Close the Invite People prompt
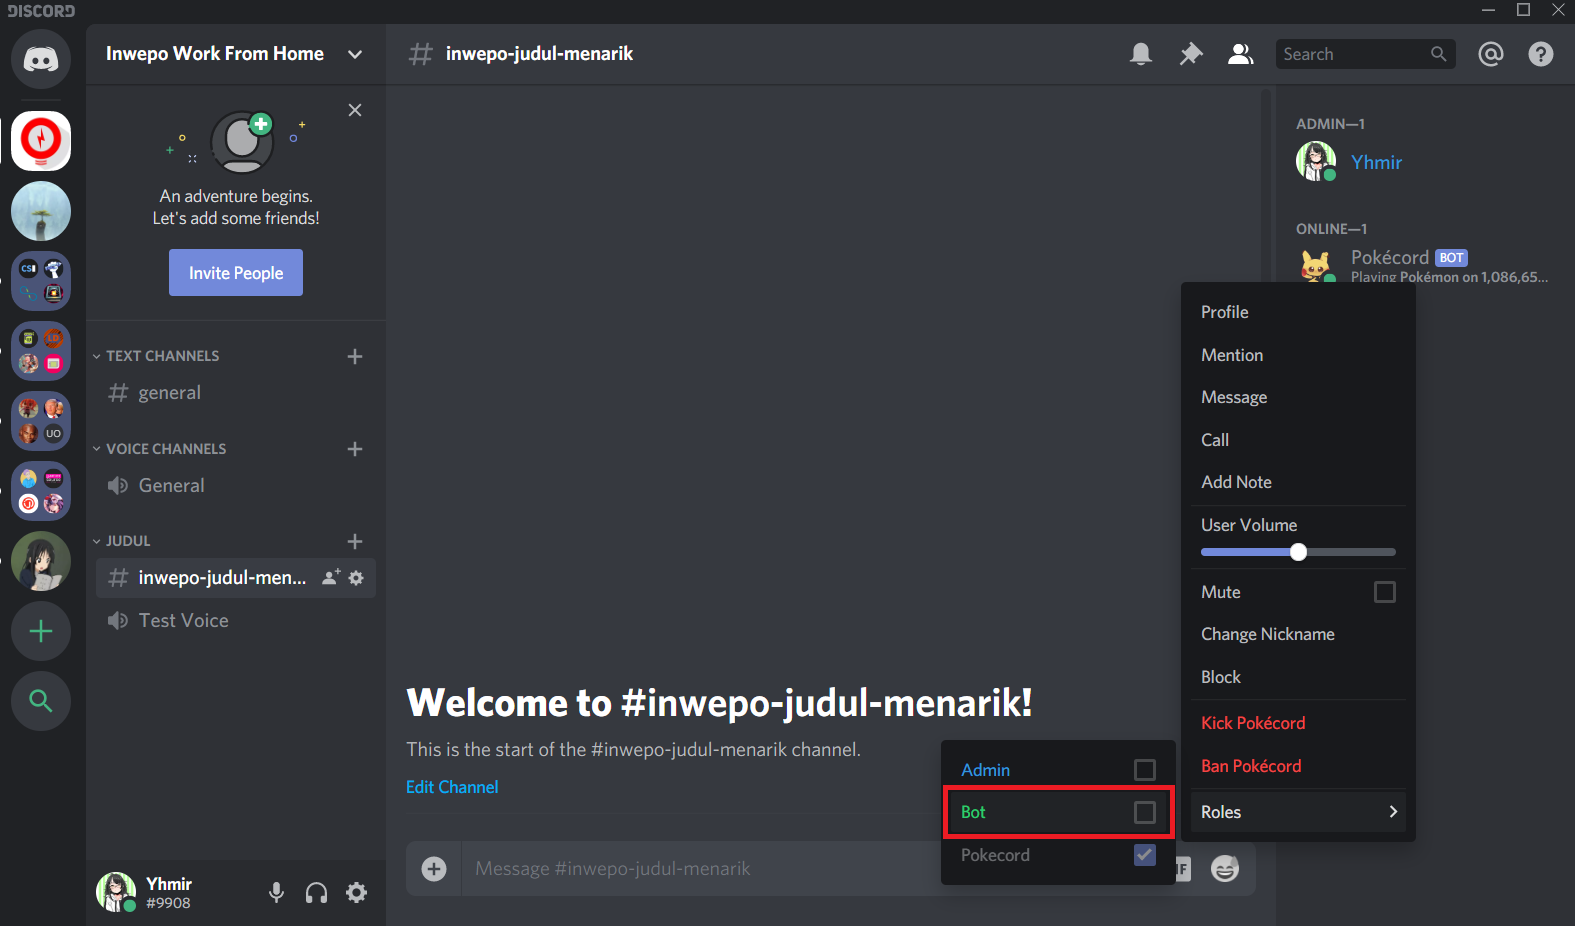Screen dimensions: 1575x926 click(x=355, y=110)
